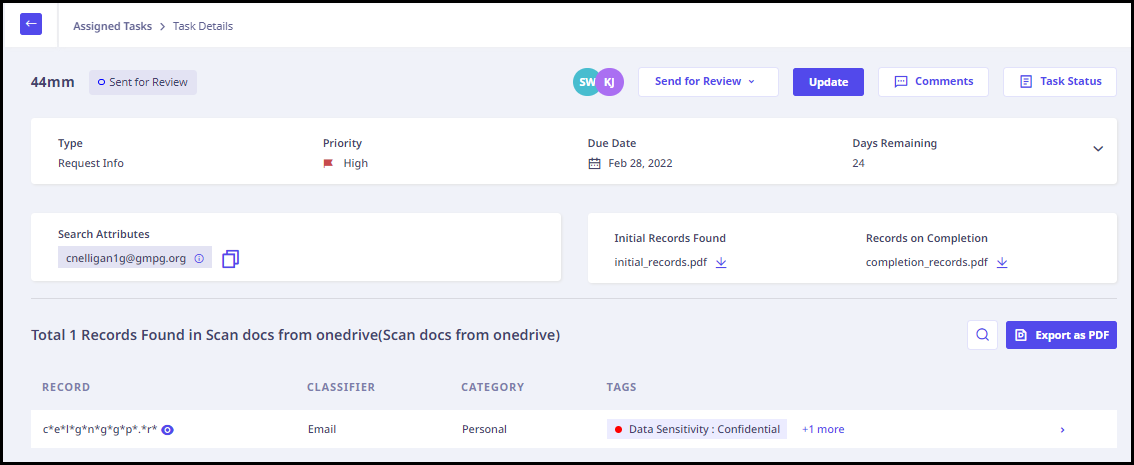
Task: Click the 24 days remaining value
Action: click(858, 163)
